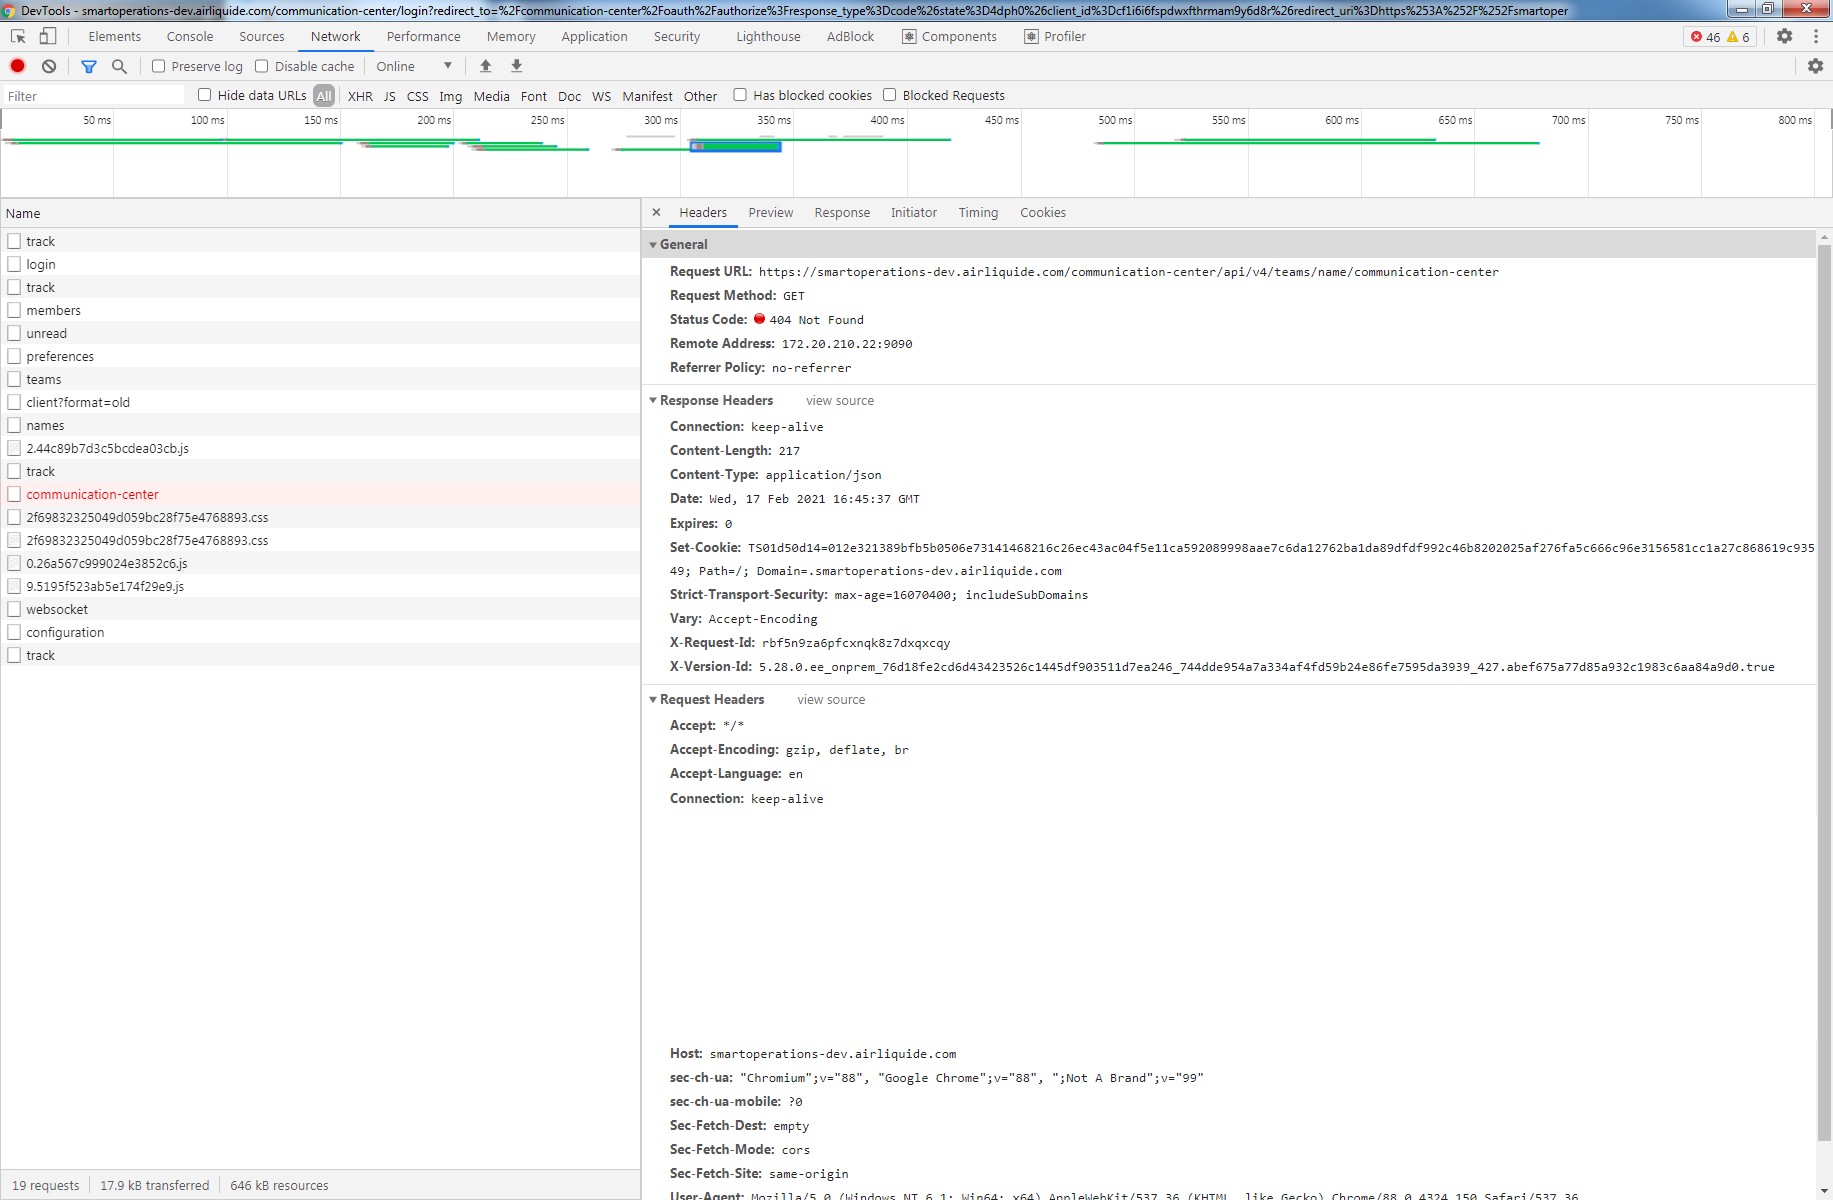Show the Timing tab
Image resolution: width=1833 pixels, height=1200 pixels.
978,212
